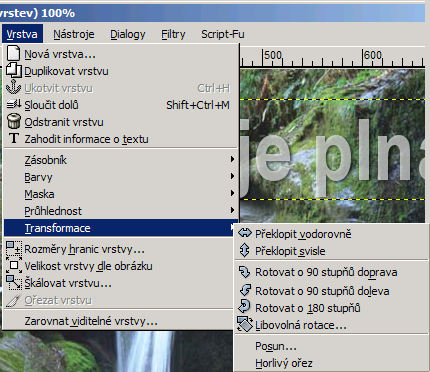Viewport: 430px width, 372px height.
Task: Choose Rotovat o 180 stupňů
Action: pyautogui.click(x=332, y=308)
